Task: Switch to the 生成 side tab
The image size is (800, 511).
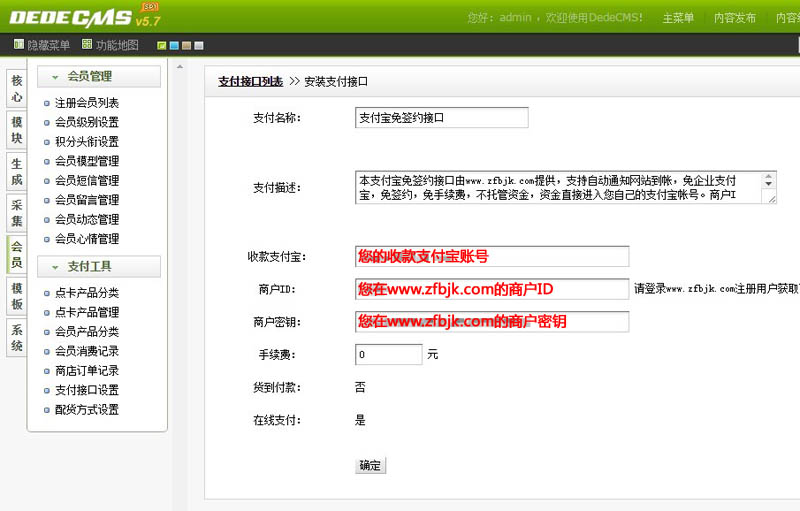Action: point(16,171)
